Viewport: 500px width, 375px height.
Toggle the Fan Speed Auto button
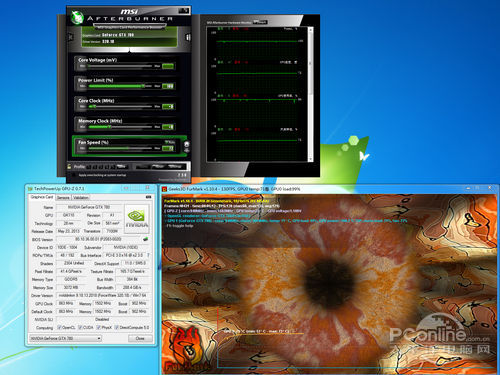coord(170,142)
